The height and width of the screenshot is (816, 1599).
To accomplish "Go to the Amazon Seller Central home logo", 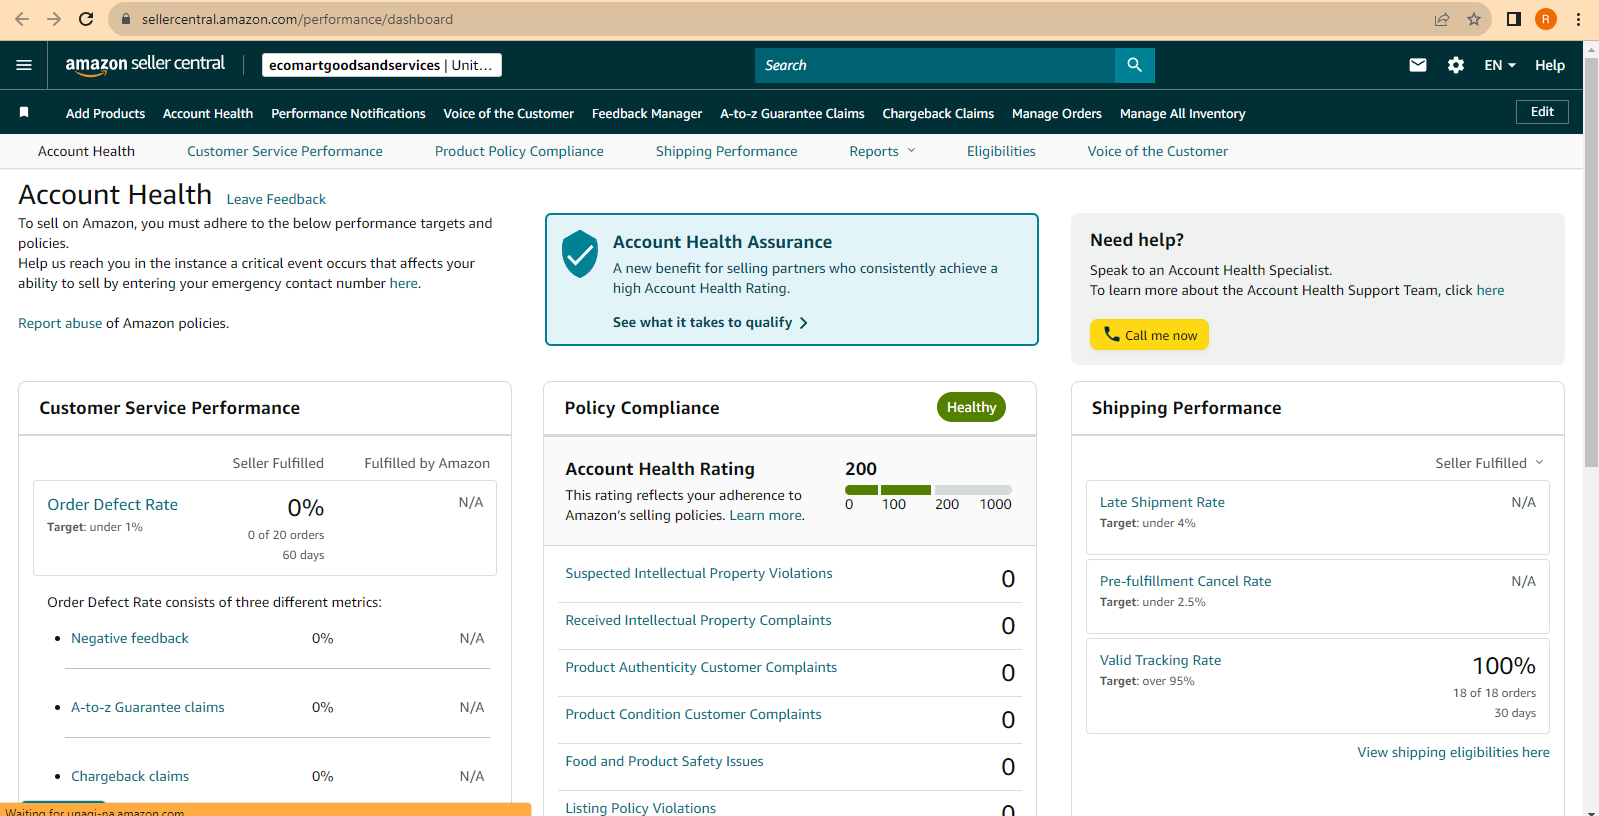I will coord(145,65).
